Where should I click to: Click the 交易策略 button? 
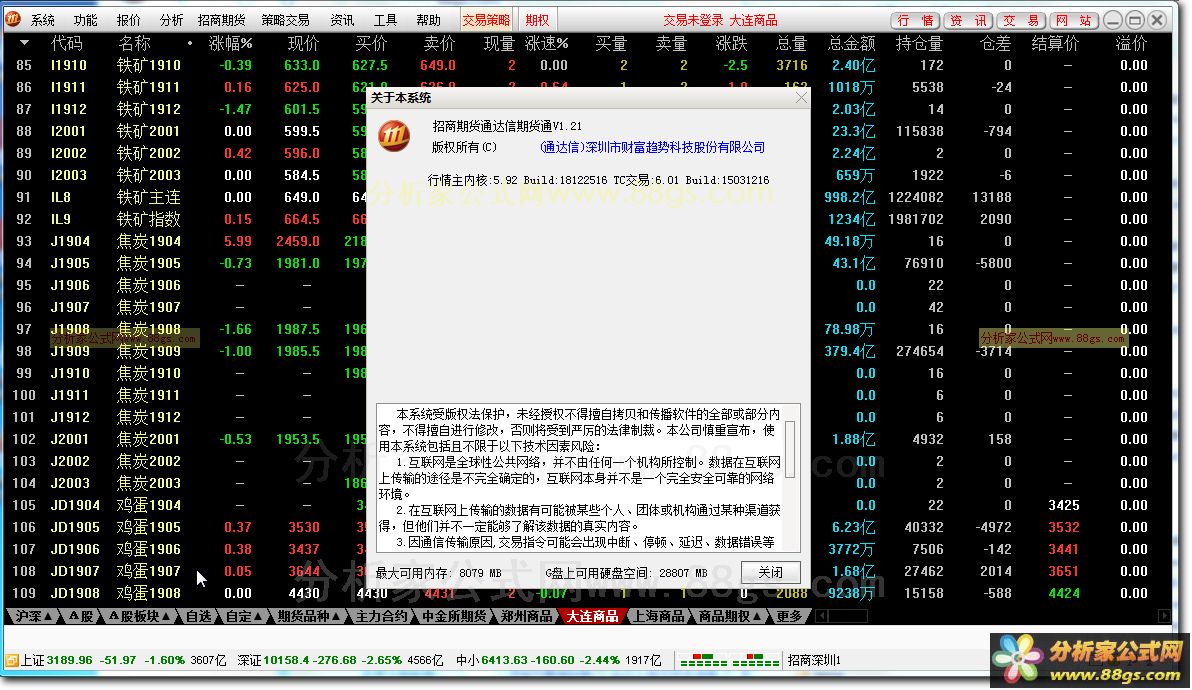tap(487, 21)
